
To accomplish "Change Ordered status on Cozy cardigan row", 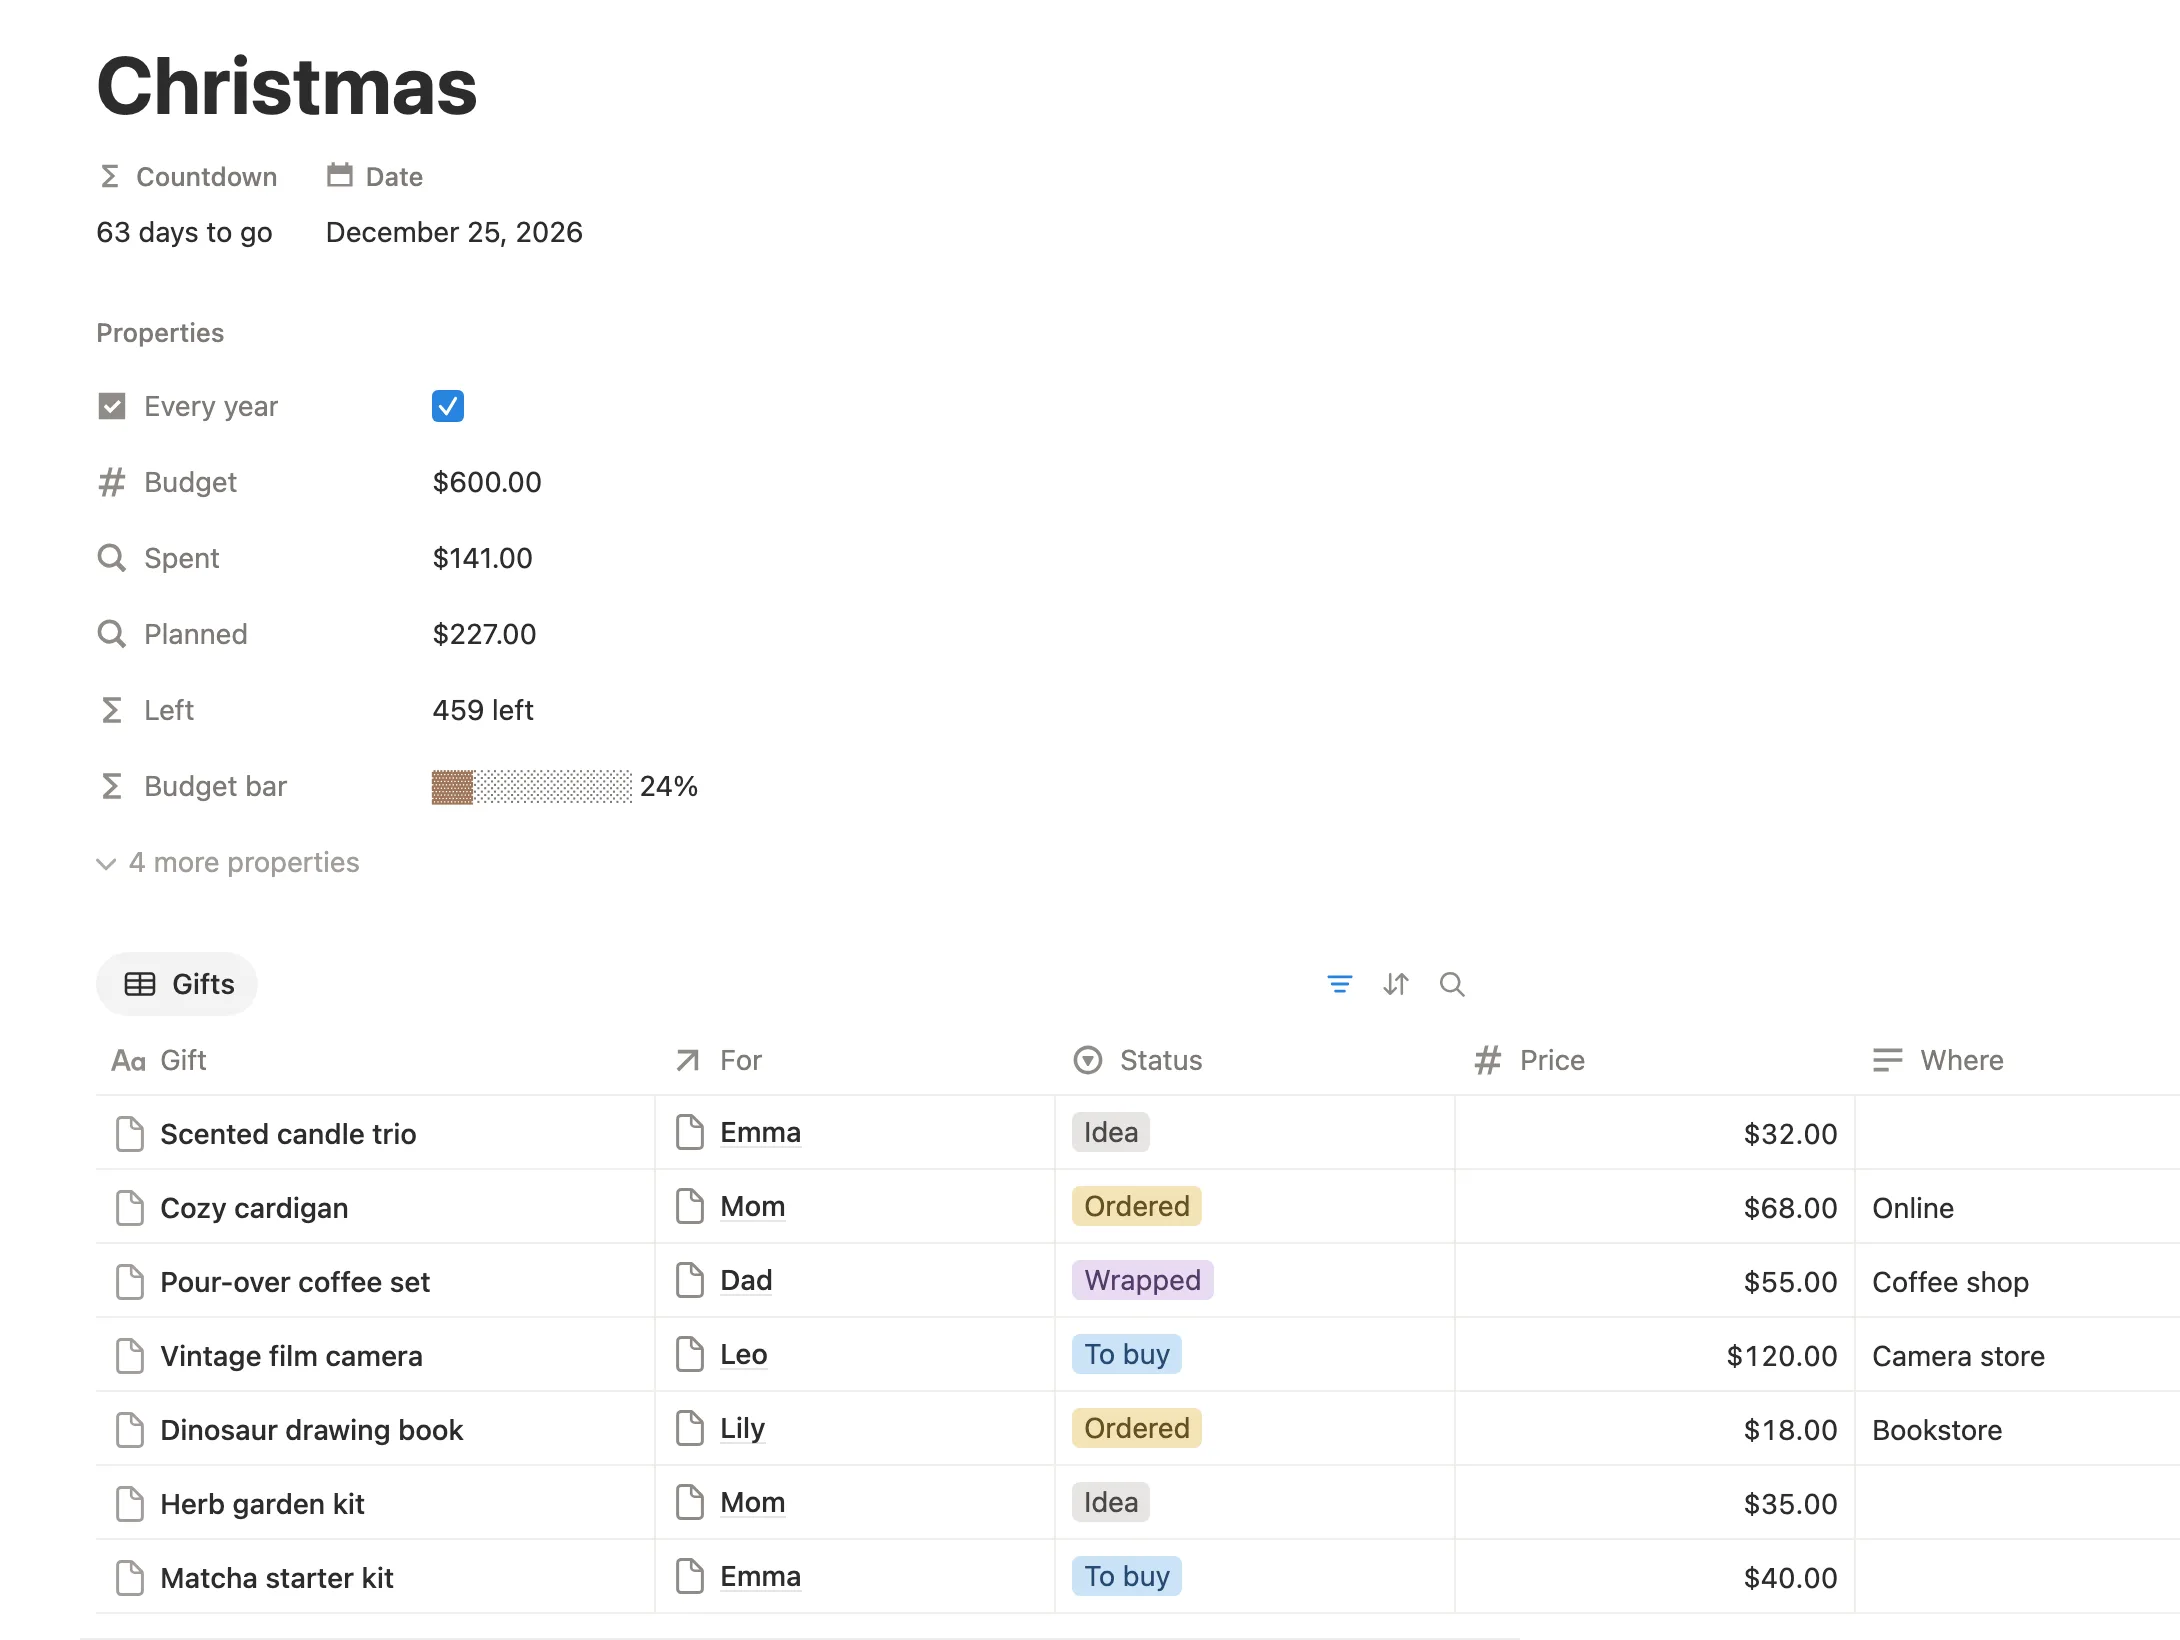I will (x=1137, y=1206).
